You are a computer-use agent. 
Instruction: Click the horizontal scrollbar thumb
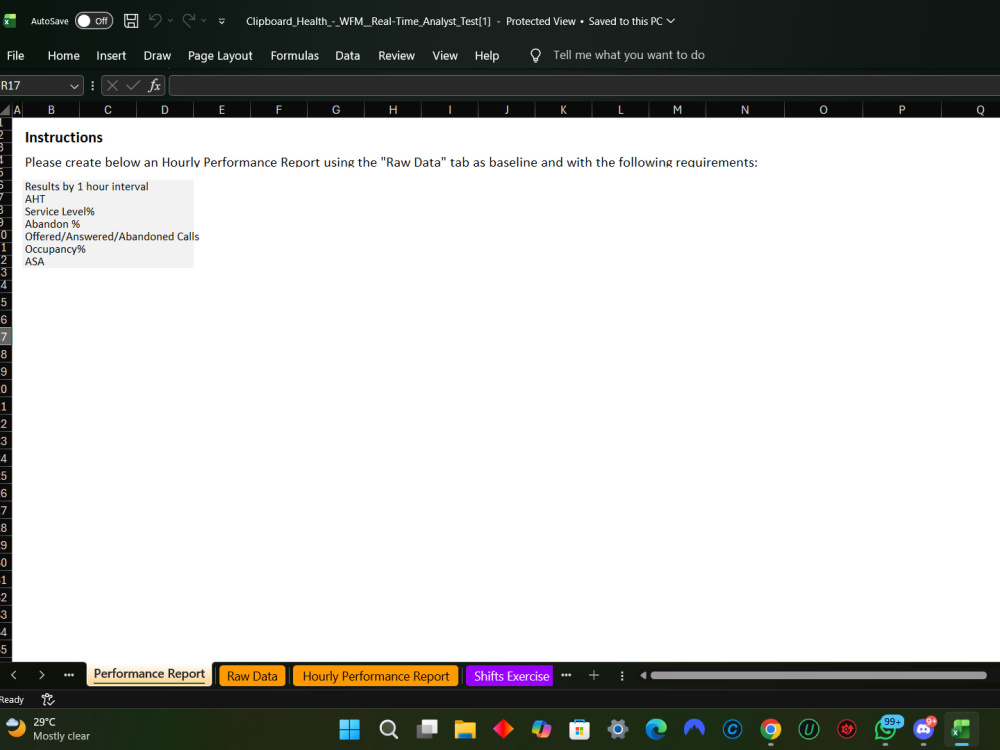818,675
